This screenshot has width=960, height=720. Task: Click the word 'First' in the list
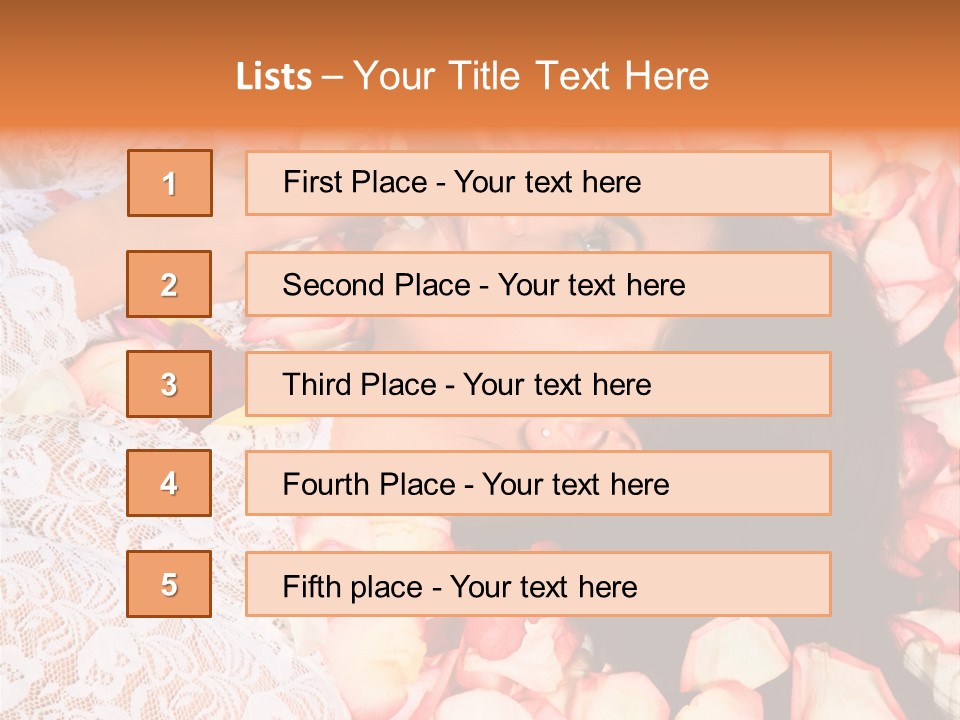313,182
